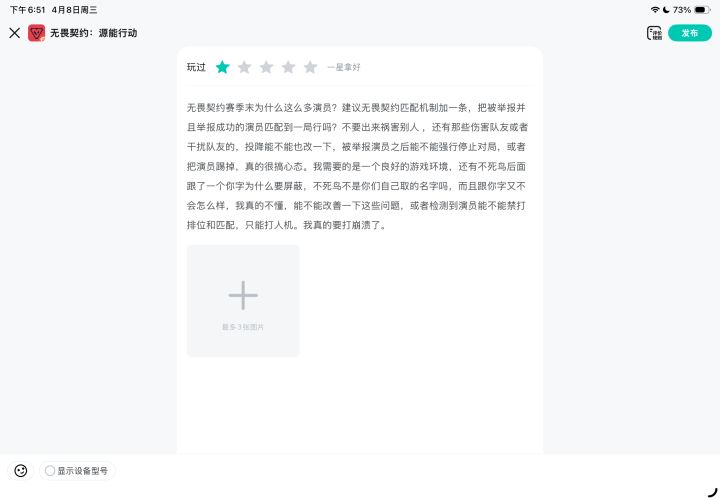The image size is (720, 500).
Task: Tap the clock showing 下午6:51
Action: (x=28, y=10)
